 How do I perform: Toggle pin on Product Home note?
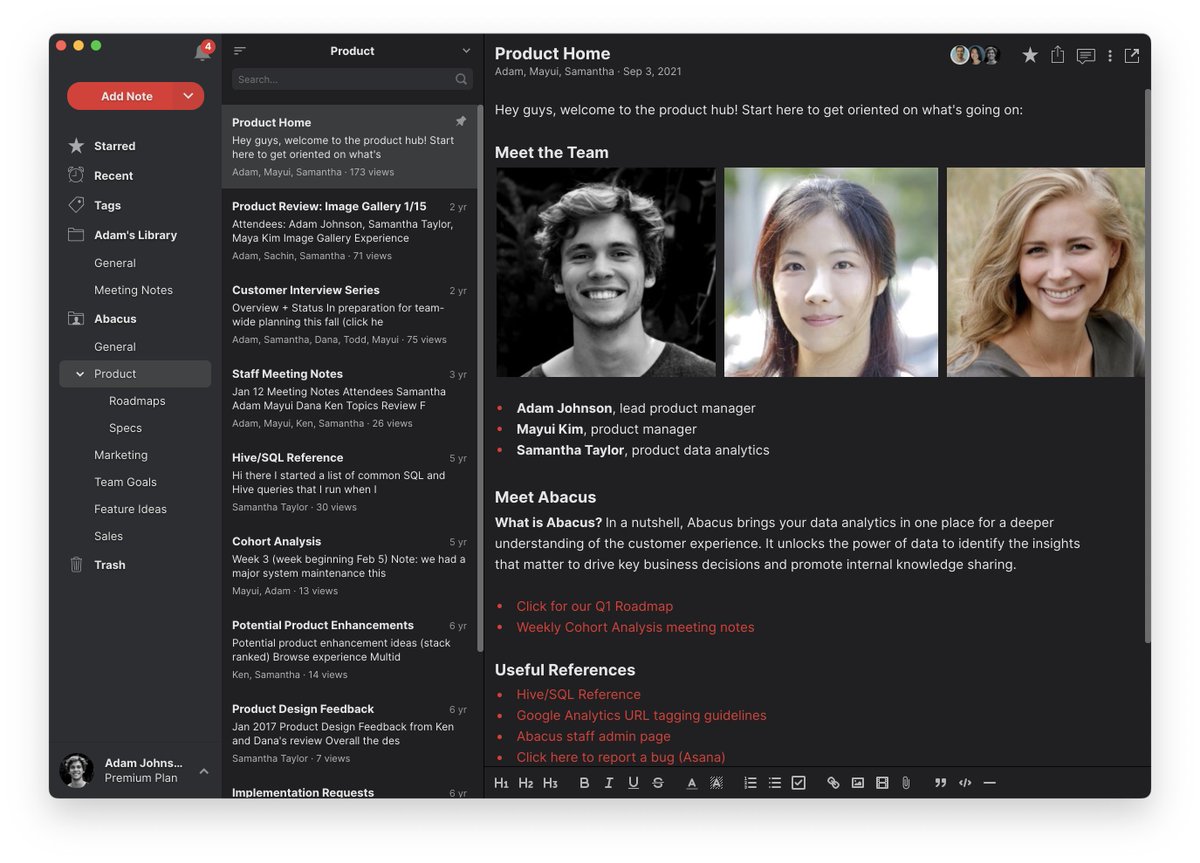pos(461,121)
